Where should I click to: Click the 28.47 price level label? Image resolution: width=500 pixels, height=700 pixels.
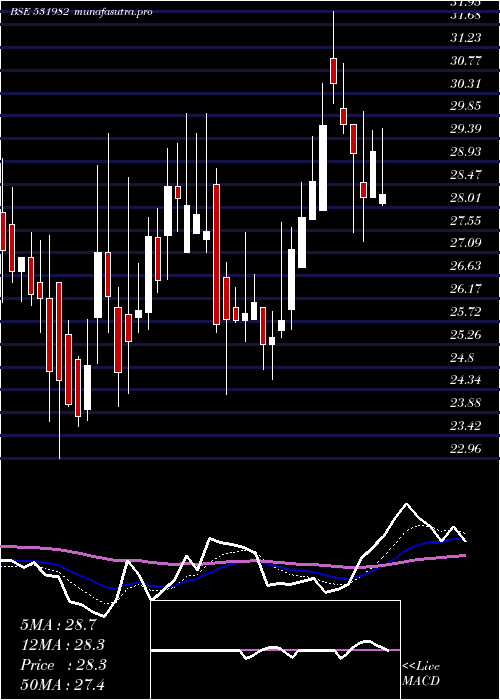[x=466, y=175]
